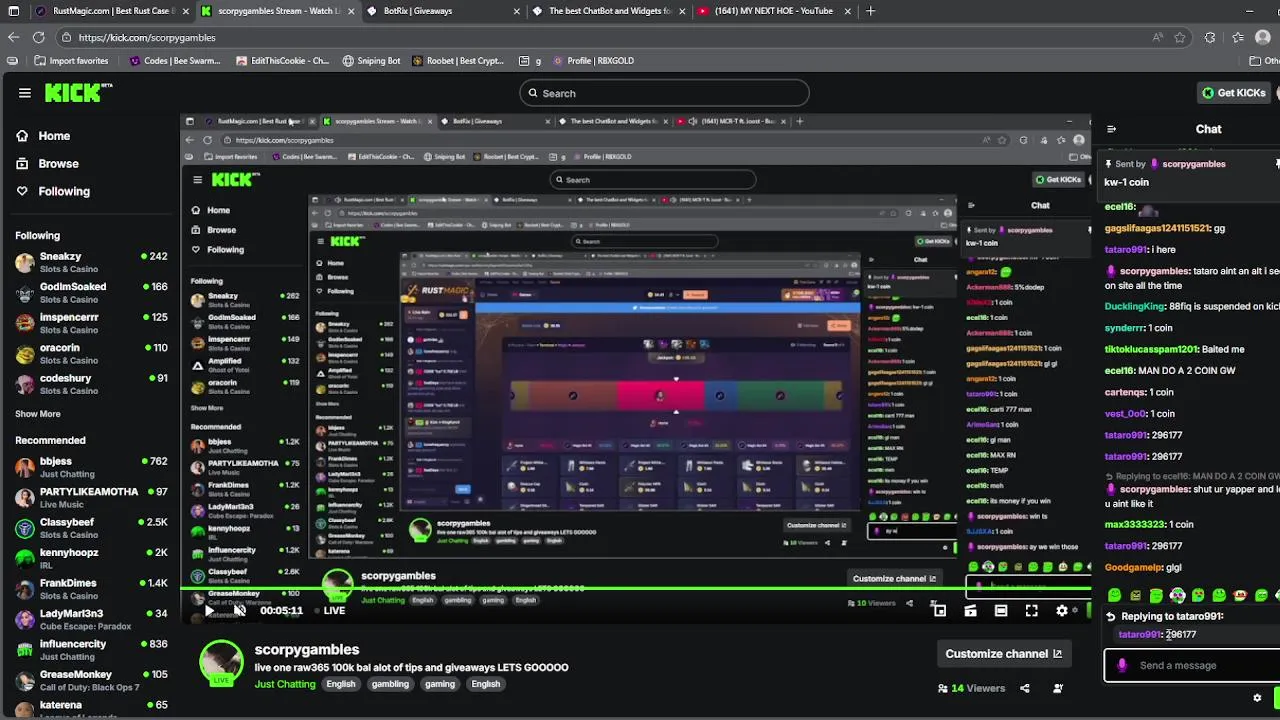Screen dimensions: 1280x720
Task: Click PARTYLIKEAMOTHA avatar icon
Action: (x=25, y=497)
